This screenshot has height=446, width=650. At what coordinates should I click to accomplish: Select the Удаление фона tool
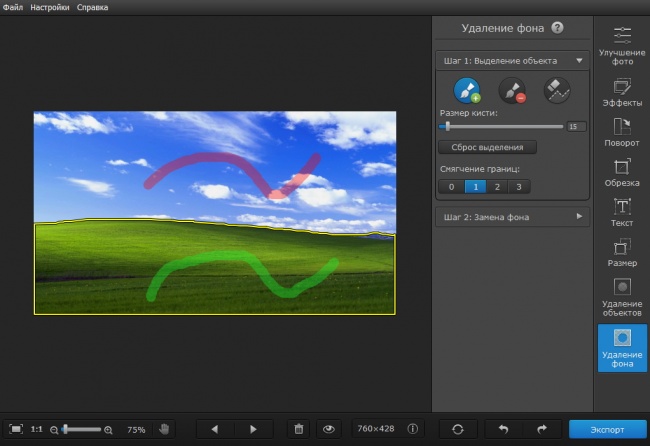click(622, 348)
